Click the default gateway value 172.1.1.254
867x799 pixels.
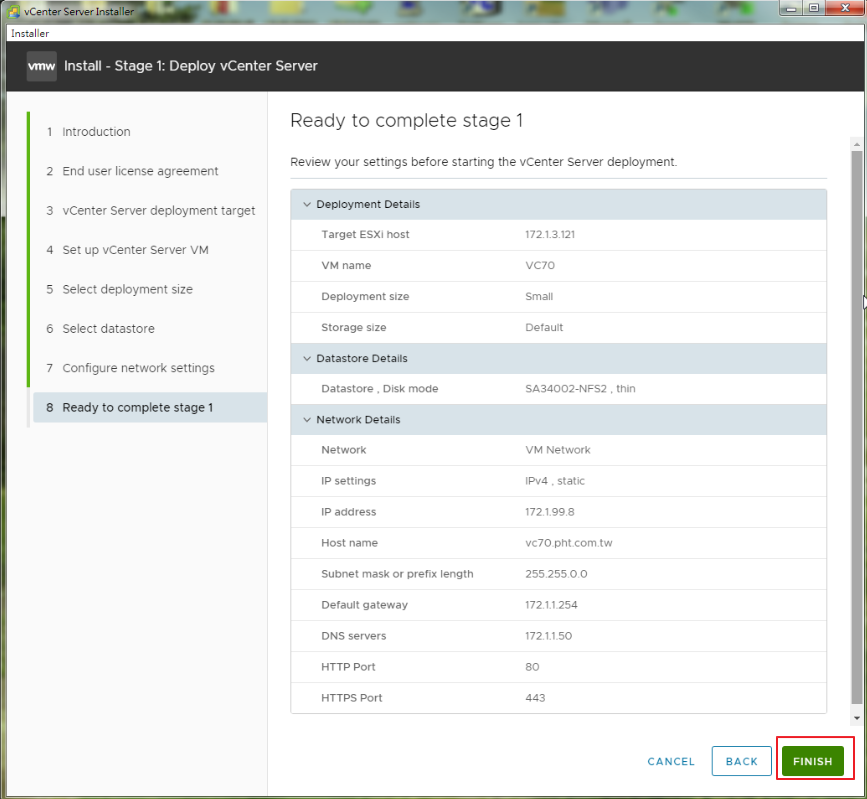point(551,605)
